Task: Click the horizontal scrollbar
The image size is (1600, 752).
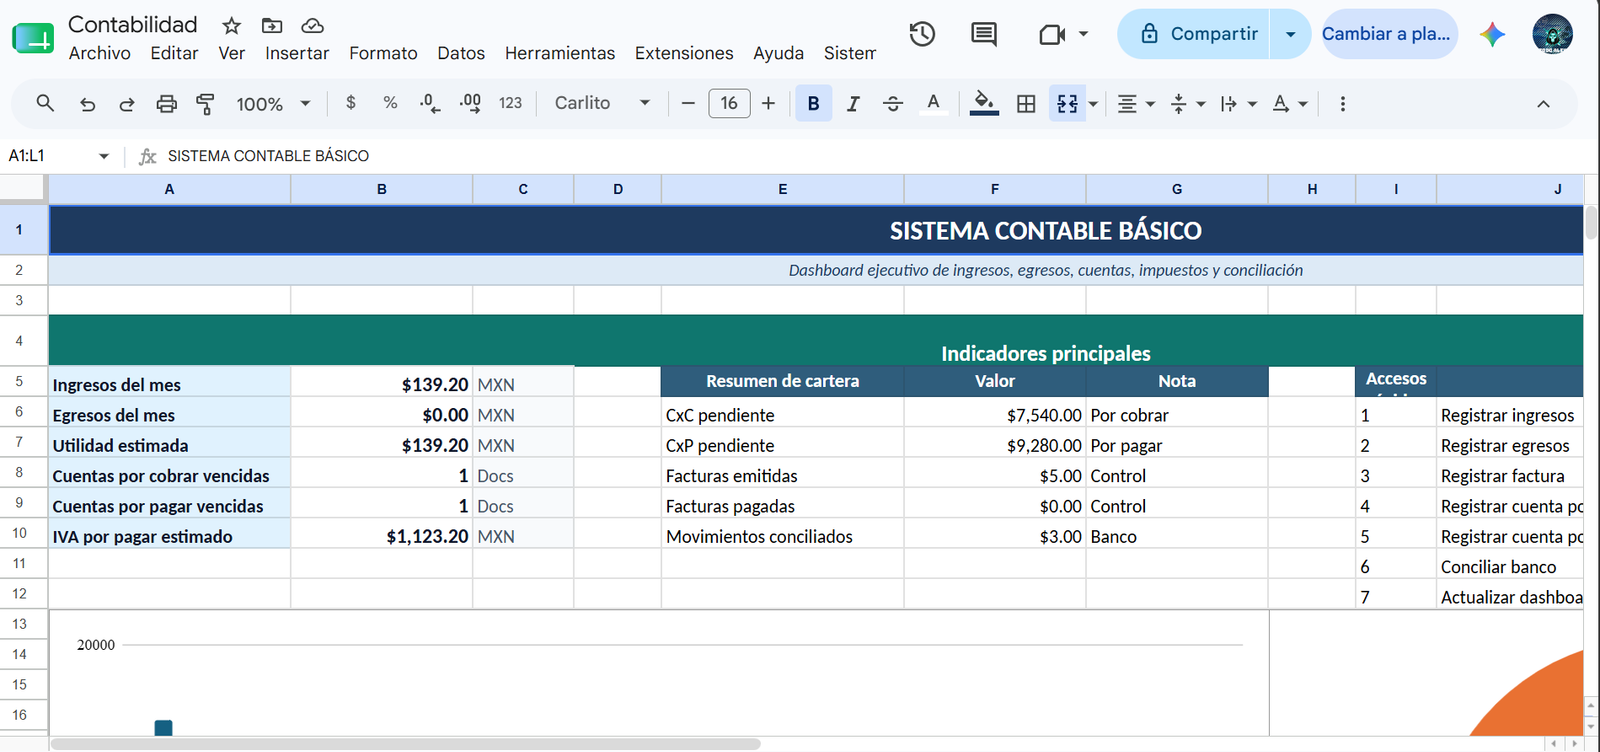Action: (x=406, y=744)
